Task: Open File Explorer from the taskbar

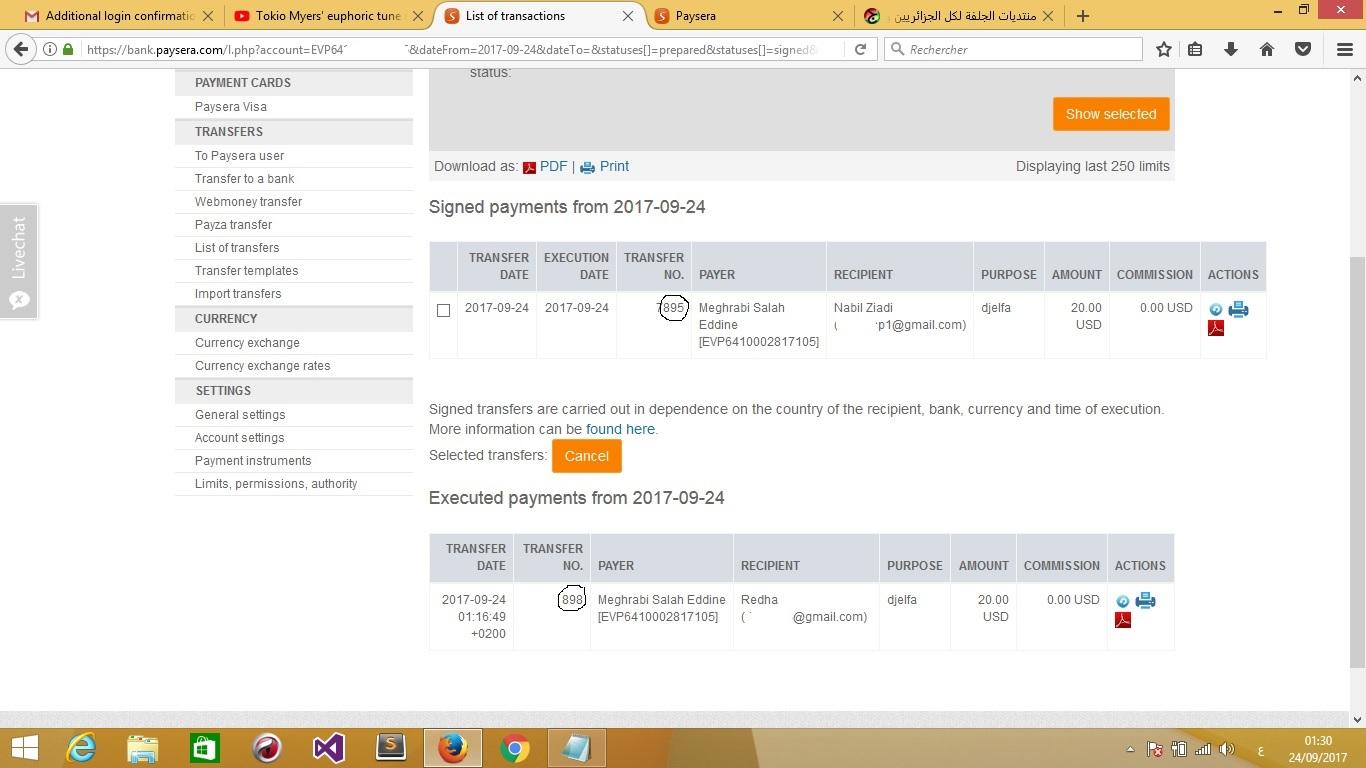Action: [x=143, y=748]
